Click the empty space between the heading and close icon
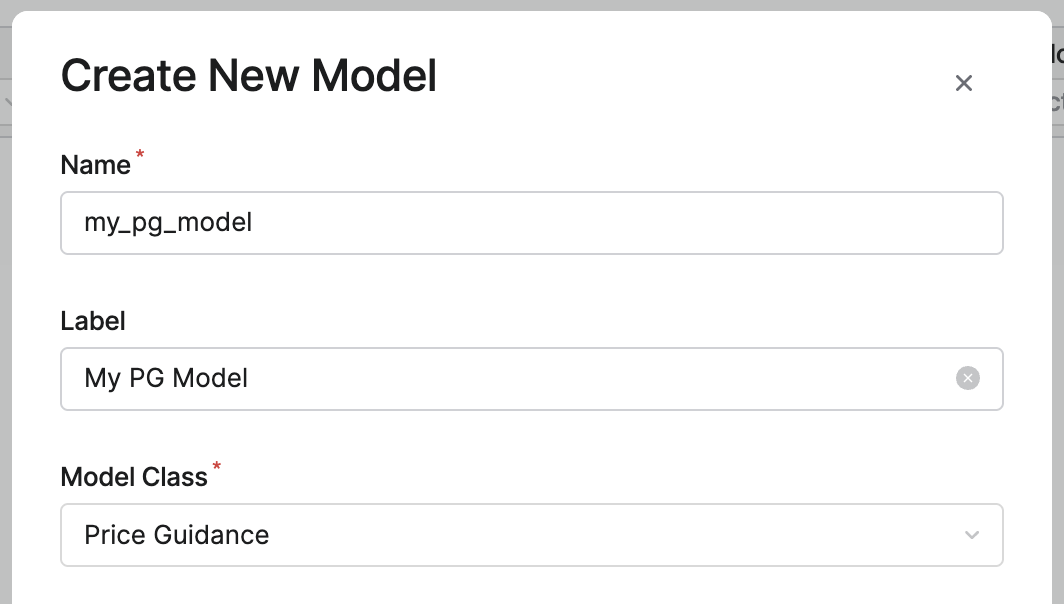This screenshot has height=604, width=1064. pos(692,76)
